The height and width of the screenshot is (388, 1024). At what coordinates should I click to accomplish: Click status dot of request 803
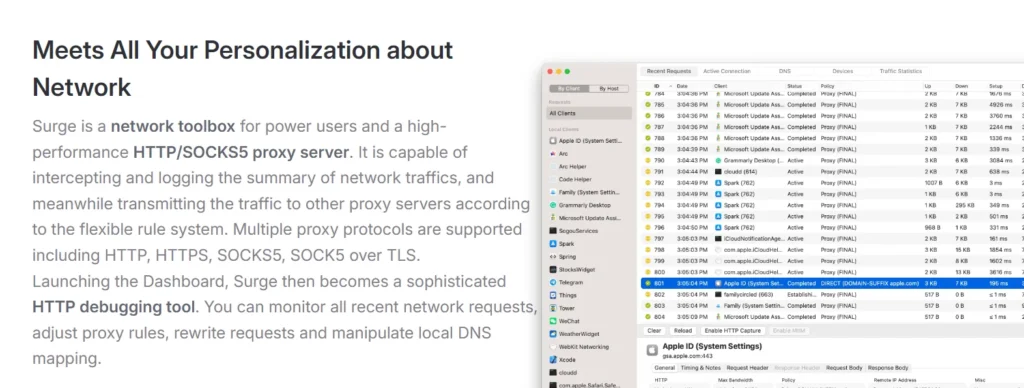(x=648, y=306)
